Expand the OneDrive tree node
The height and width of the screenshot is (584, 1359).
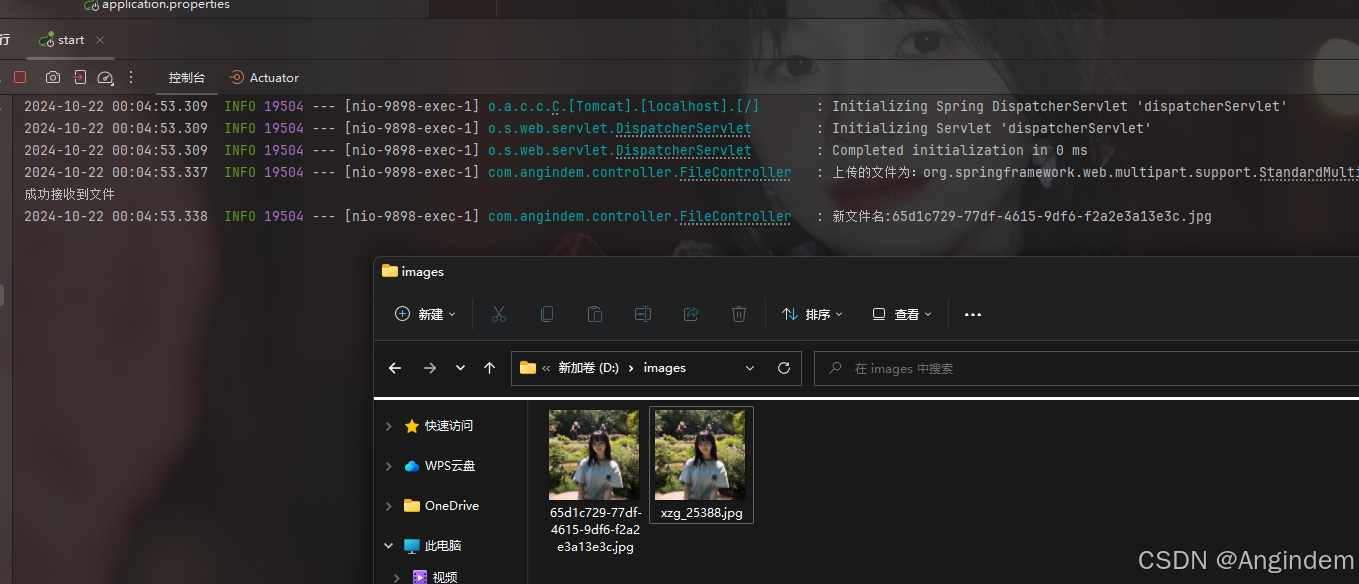click(389, 506)
